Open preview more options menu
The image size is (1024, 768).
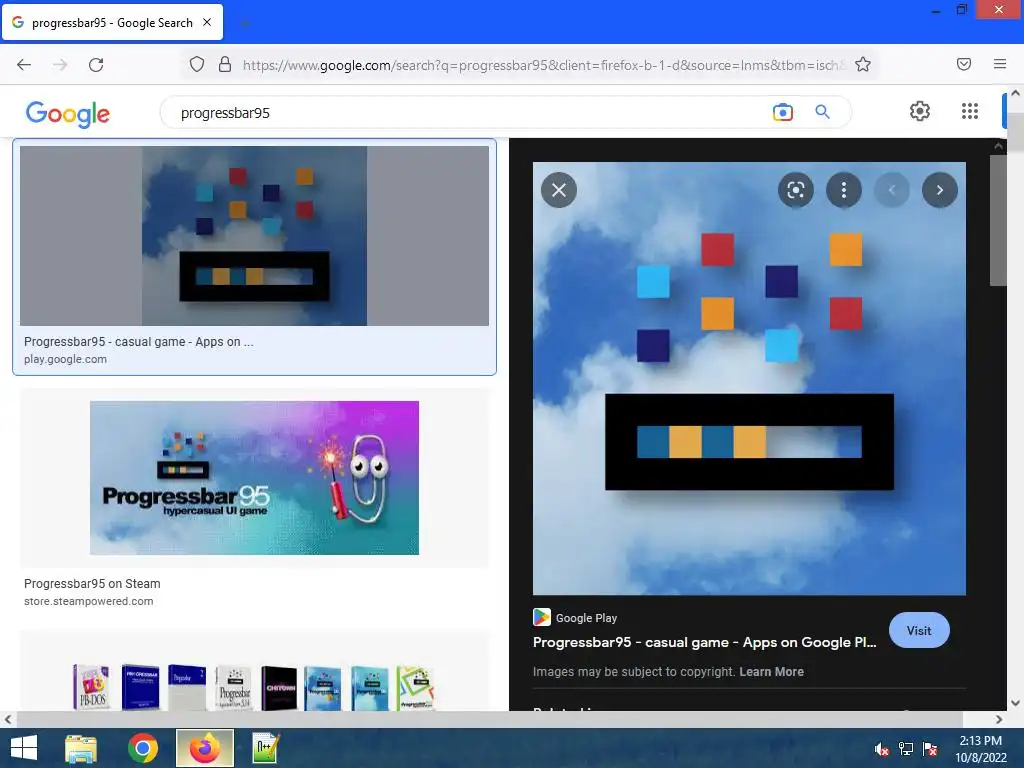coord(844,190)
